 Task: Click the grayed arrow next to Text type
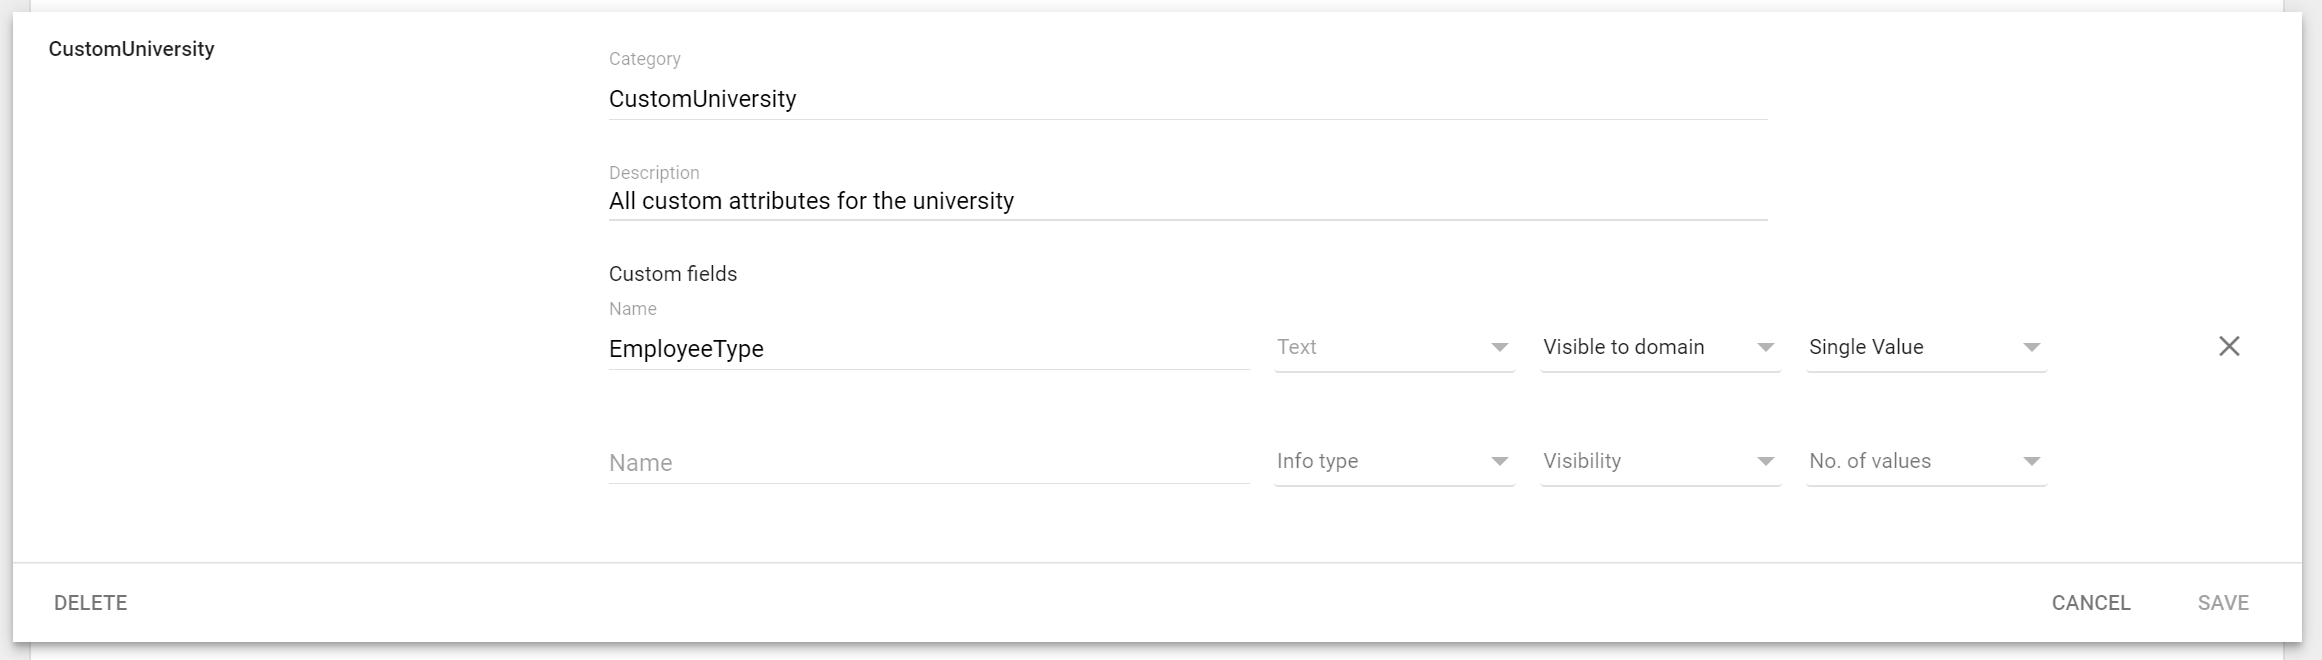(x=1499, y=347)
